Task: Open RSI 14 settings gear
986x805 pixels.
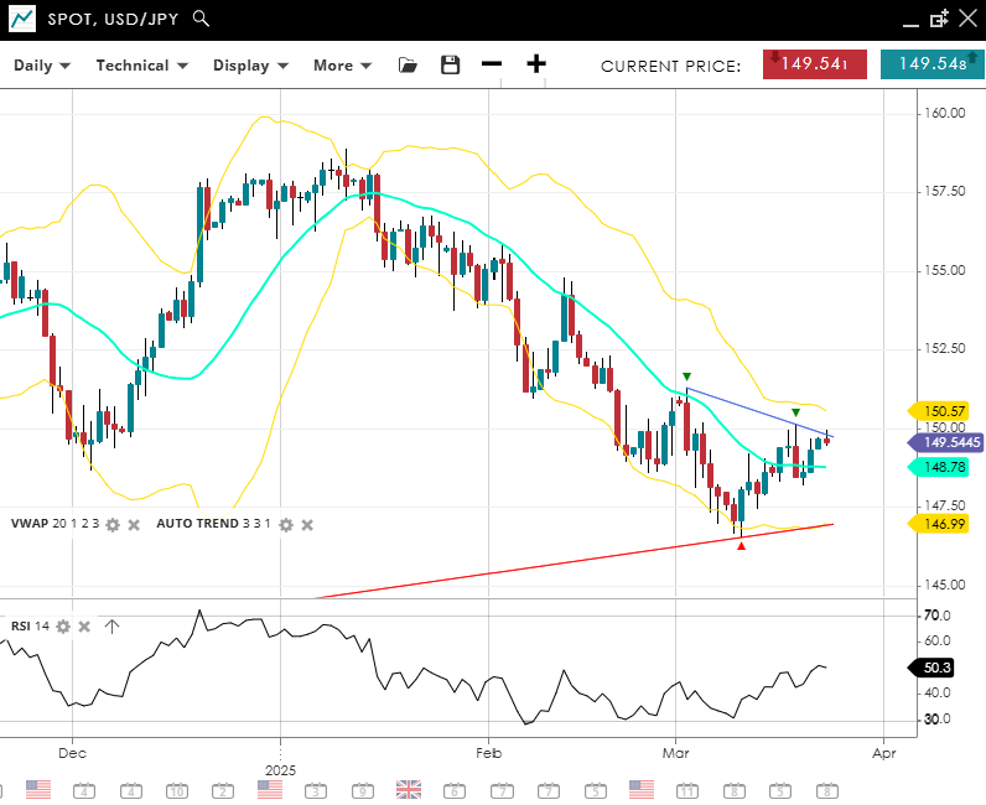Action: pyautogui.click(x=63, y=626)
